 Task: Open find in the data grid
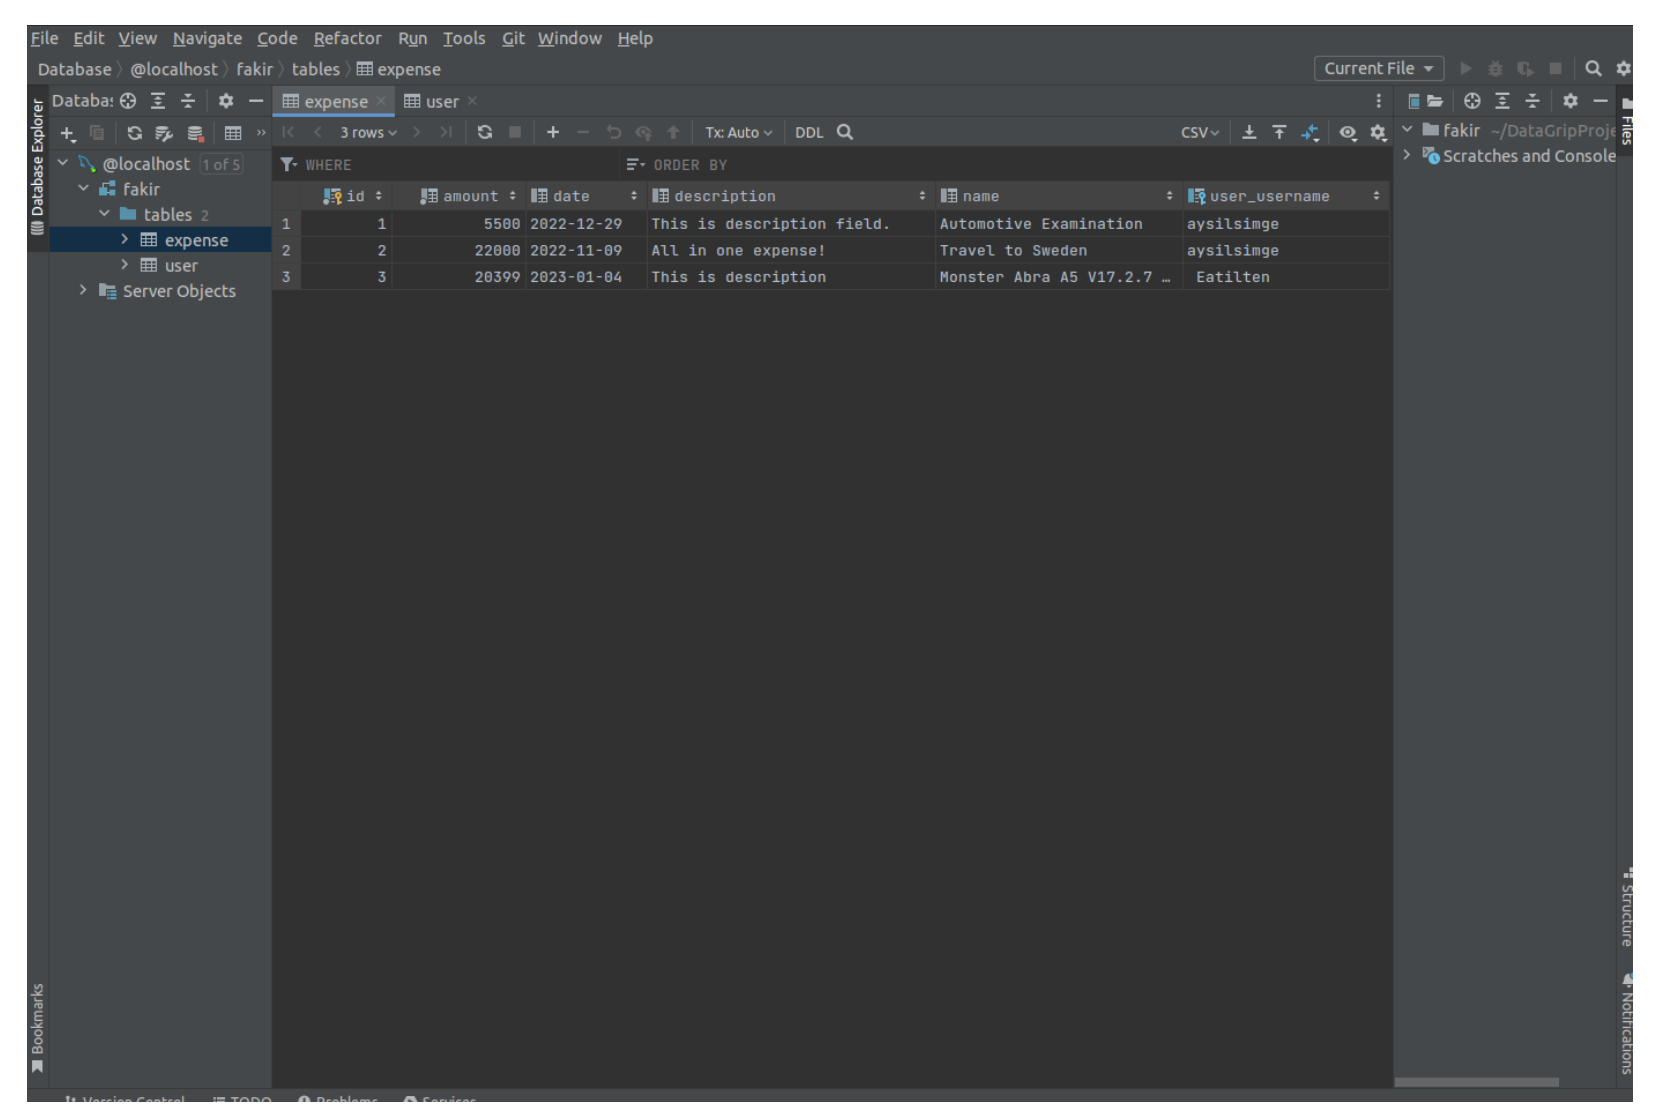[845, 132]
